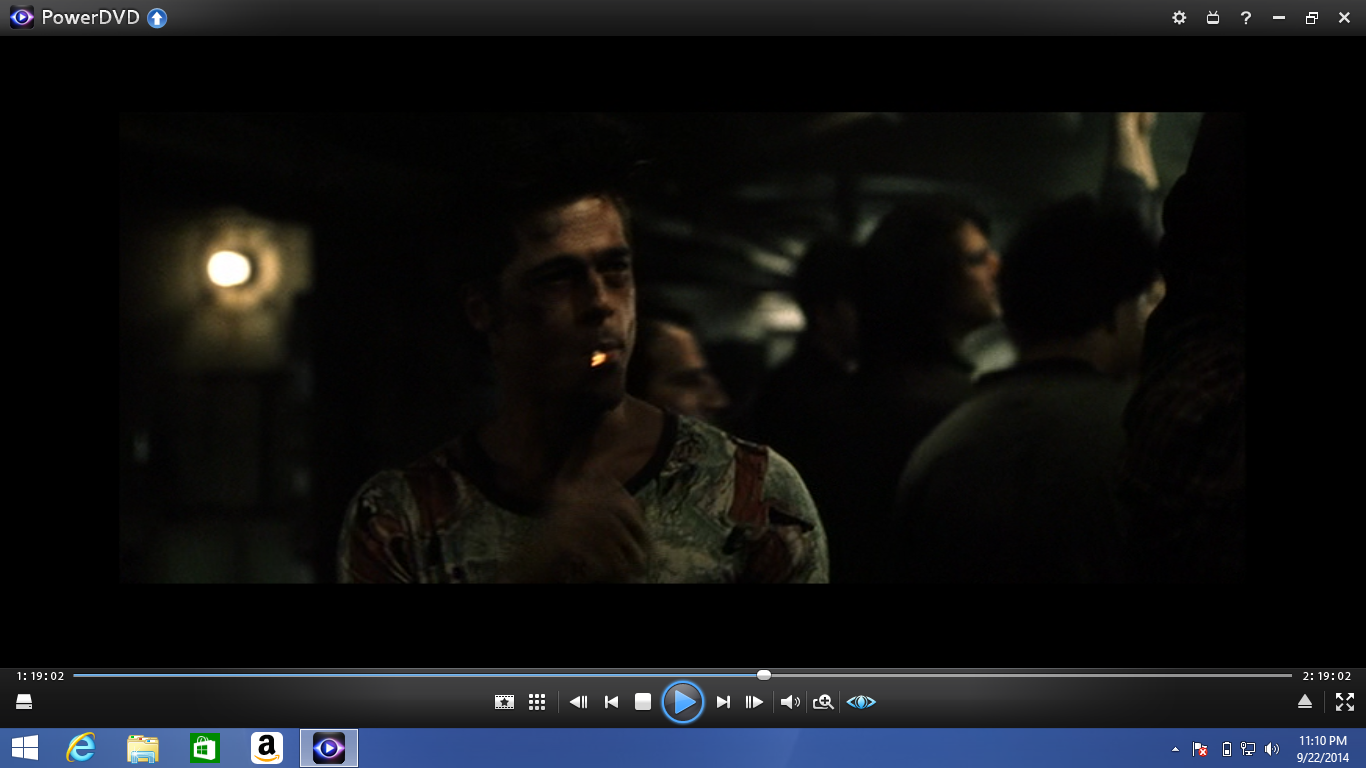Open system volume tray icon

pyautogui.click(x=1272, y=749)
